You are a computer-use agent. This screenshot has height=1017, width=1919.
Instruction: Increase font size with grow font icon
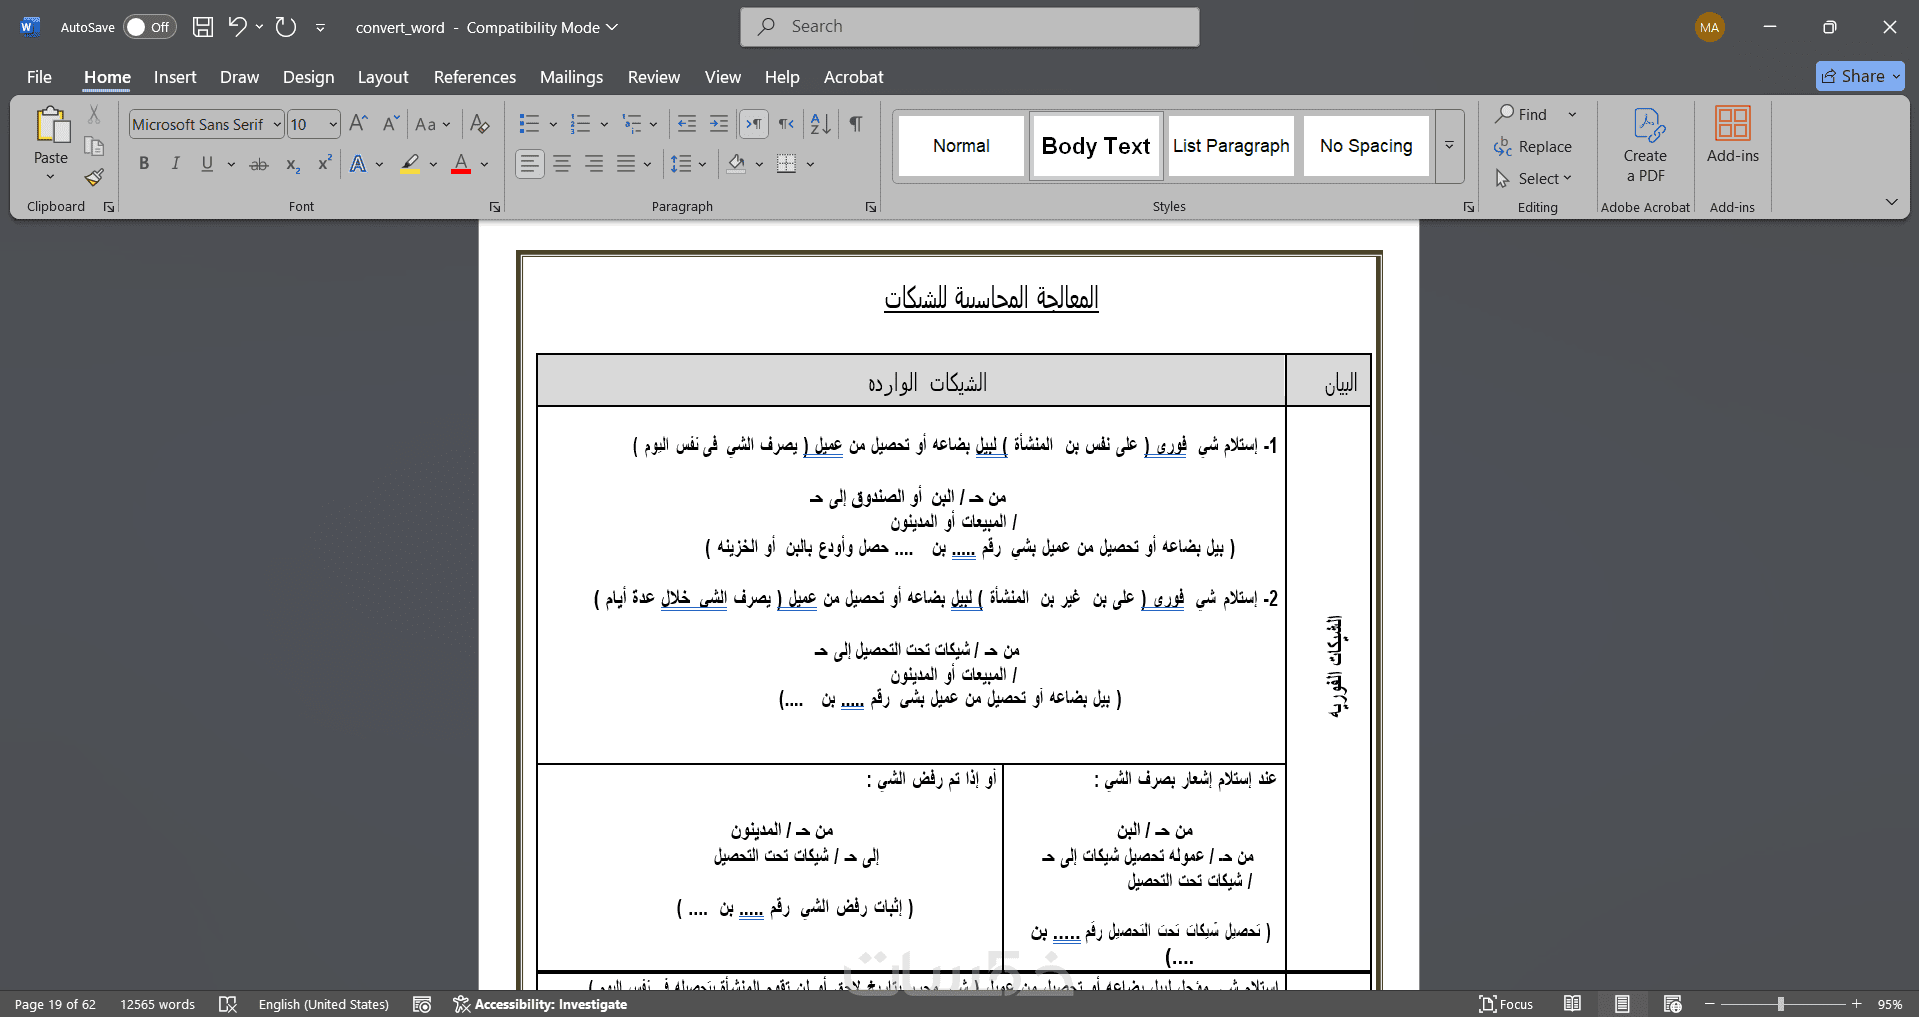coord(359,124)
